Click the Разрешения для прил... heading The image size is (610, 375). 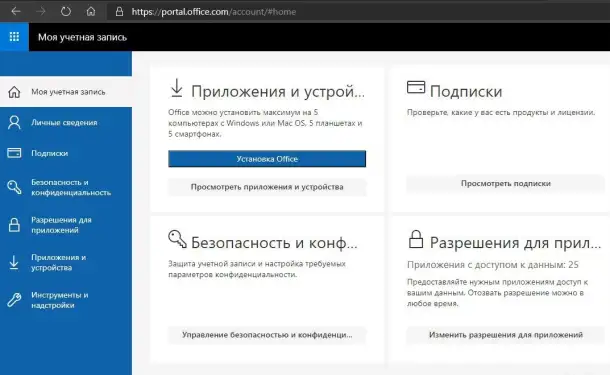click(515, 243)
